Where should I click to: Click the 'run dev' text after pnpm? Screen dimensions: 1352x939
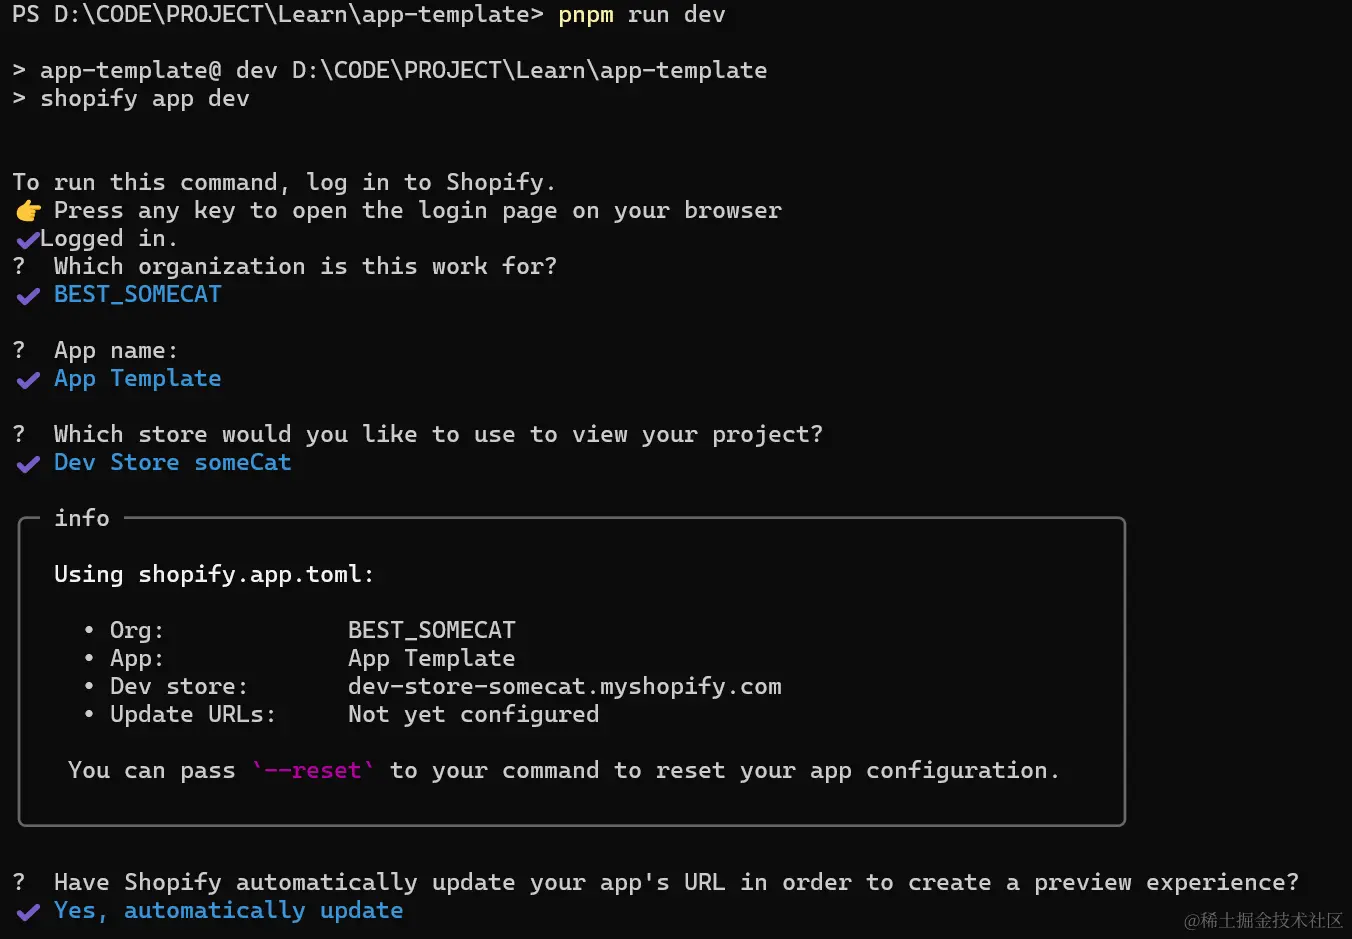point(677,15)
